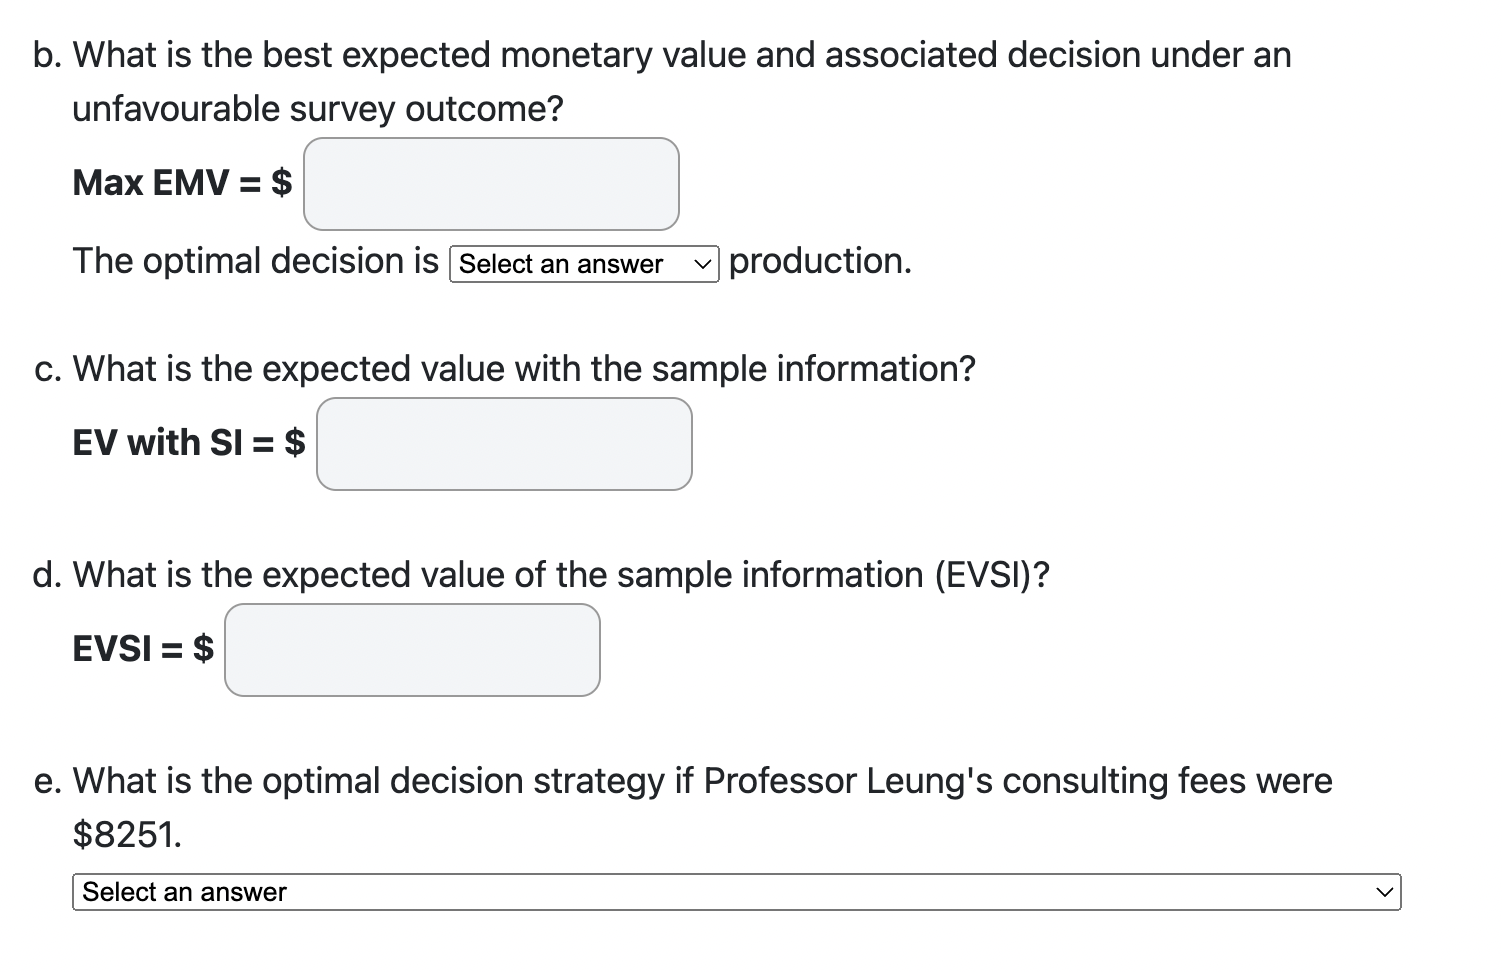Click the part e question text

[700, 781]
